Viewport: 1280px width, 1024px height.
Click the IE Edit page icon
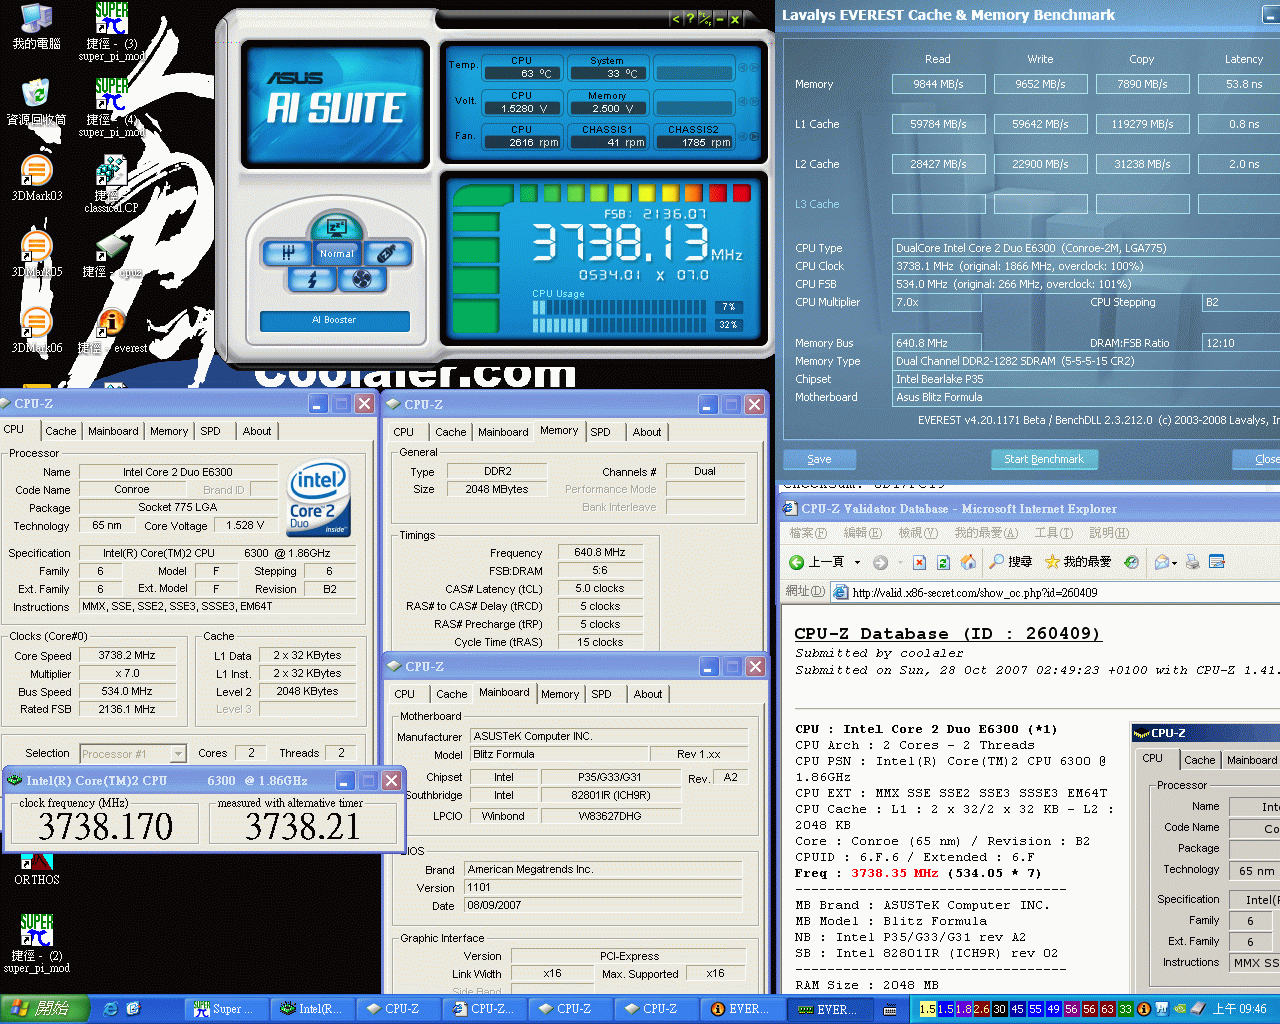click(x=1217, y=562)
